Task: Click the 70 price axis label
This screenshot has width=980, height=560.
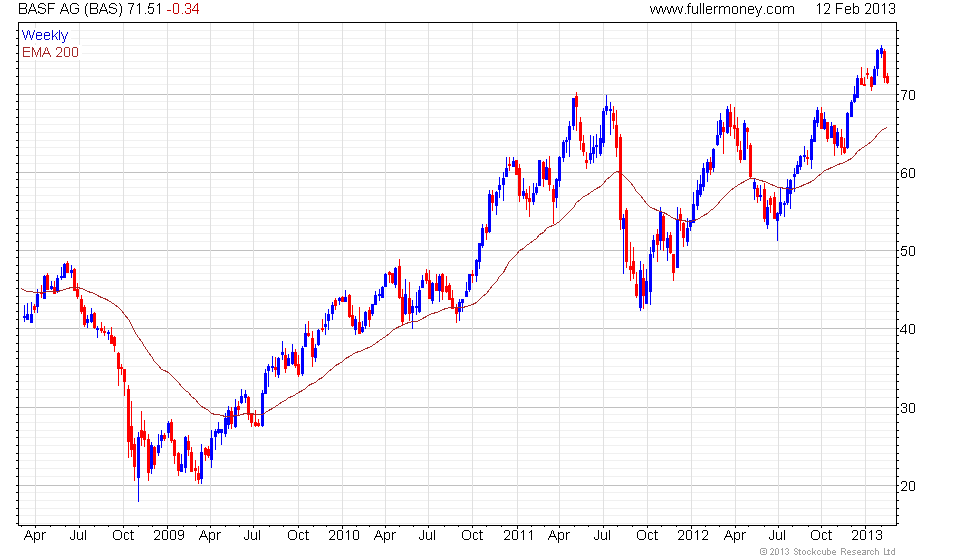Action: coord(908,96)
